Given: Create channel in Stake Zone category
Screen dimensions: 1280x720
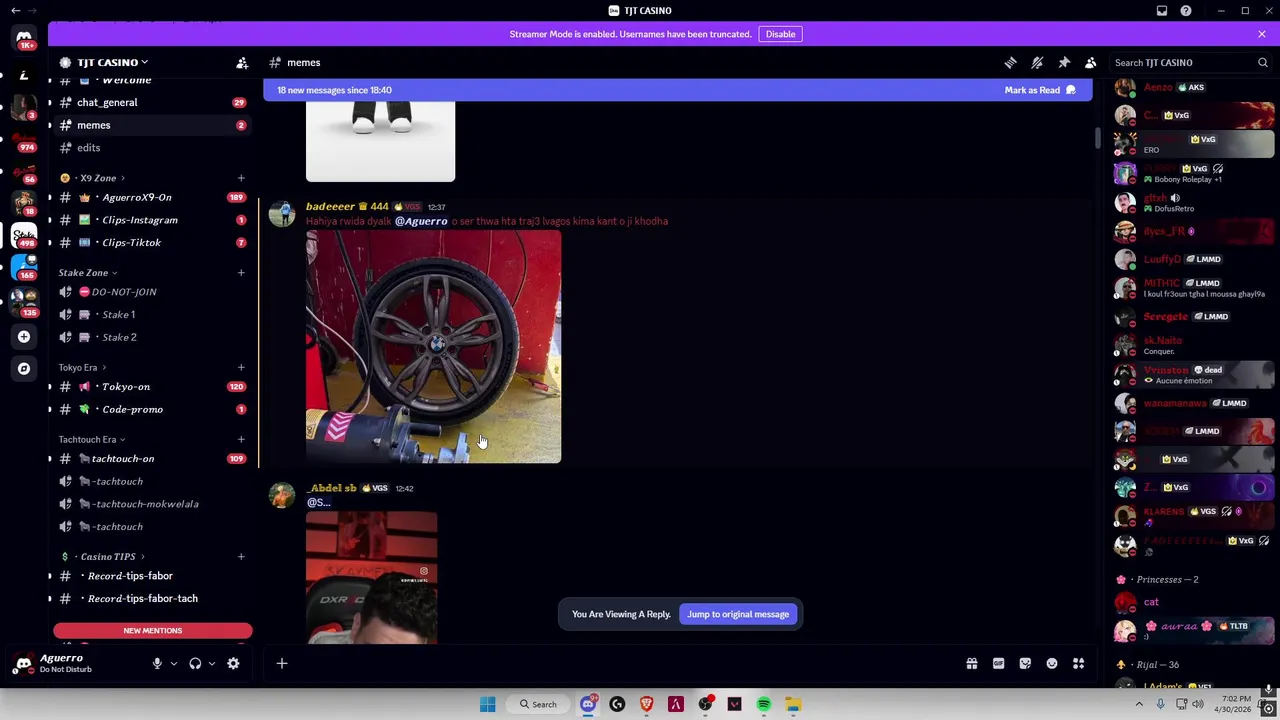Looking at the screenshot, I should click(241, 273).
